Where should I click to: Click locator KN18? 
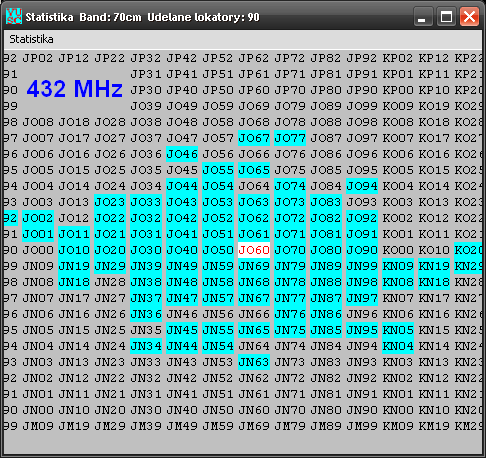click(434, 282)
